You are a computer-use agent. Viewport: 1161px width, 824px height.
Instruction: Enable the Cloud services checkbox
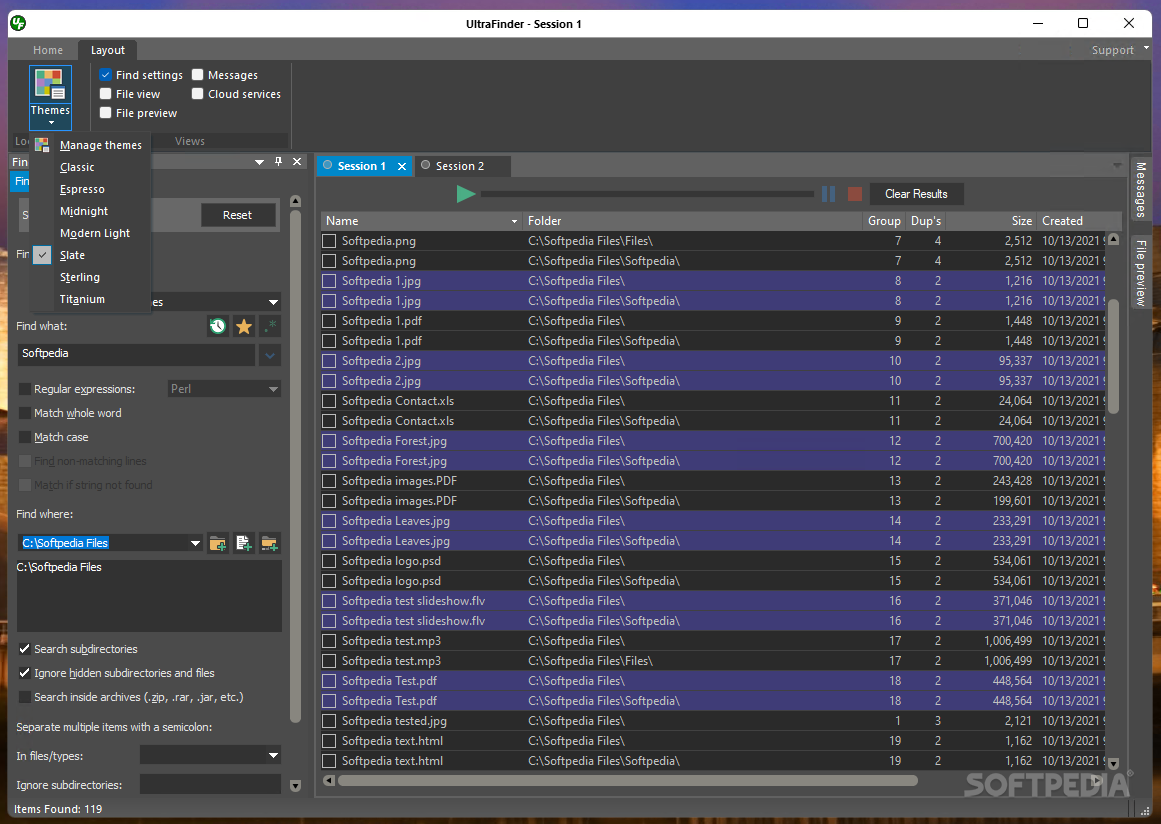click(x=198, y=94)
